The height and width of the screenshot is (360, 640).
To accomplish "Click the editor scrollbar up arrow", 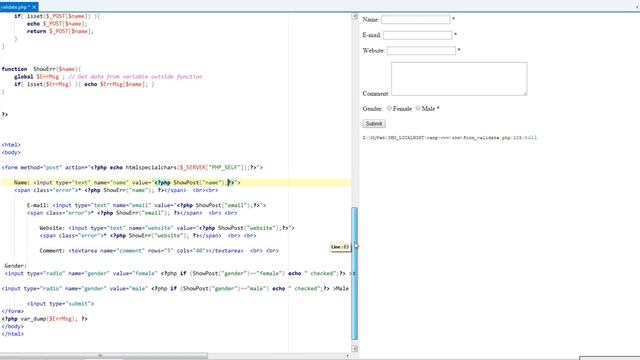I will [x=355, y=16].
